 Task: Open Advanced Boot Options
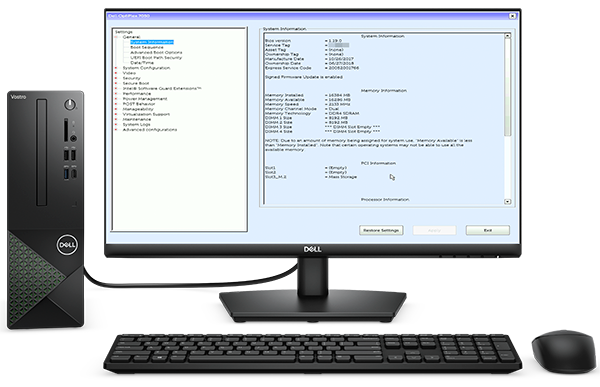(156, 52)
